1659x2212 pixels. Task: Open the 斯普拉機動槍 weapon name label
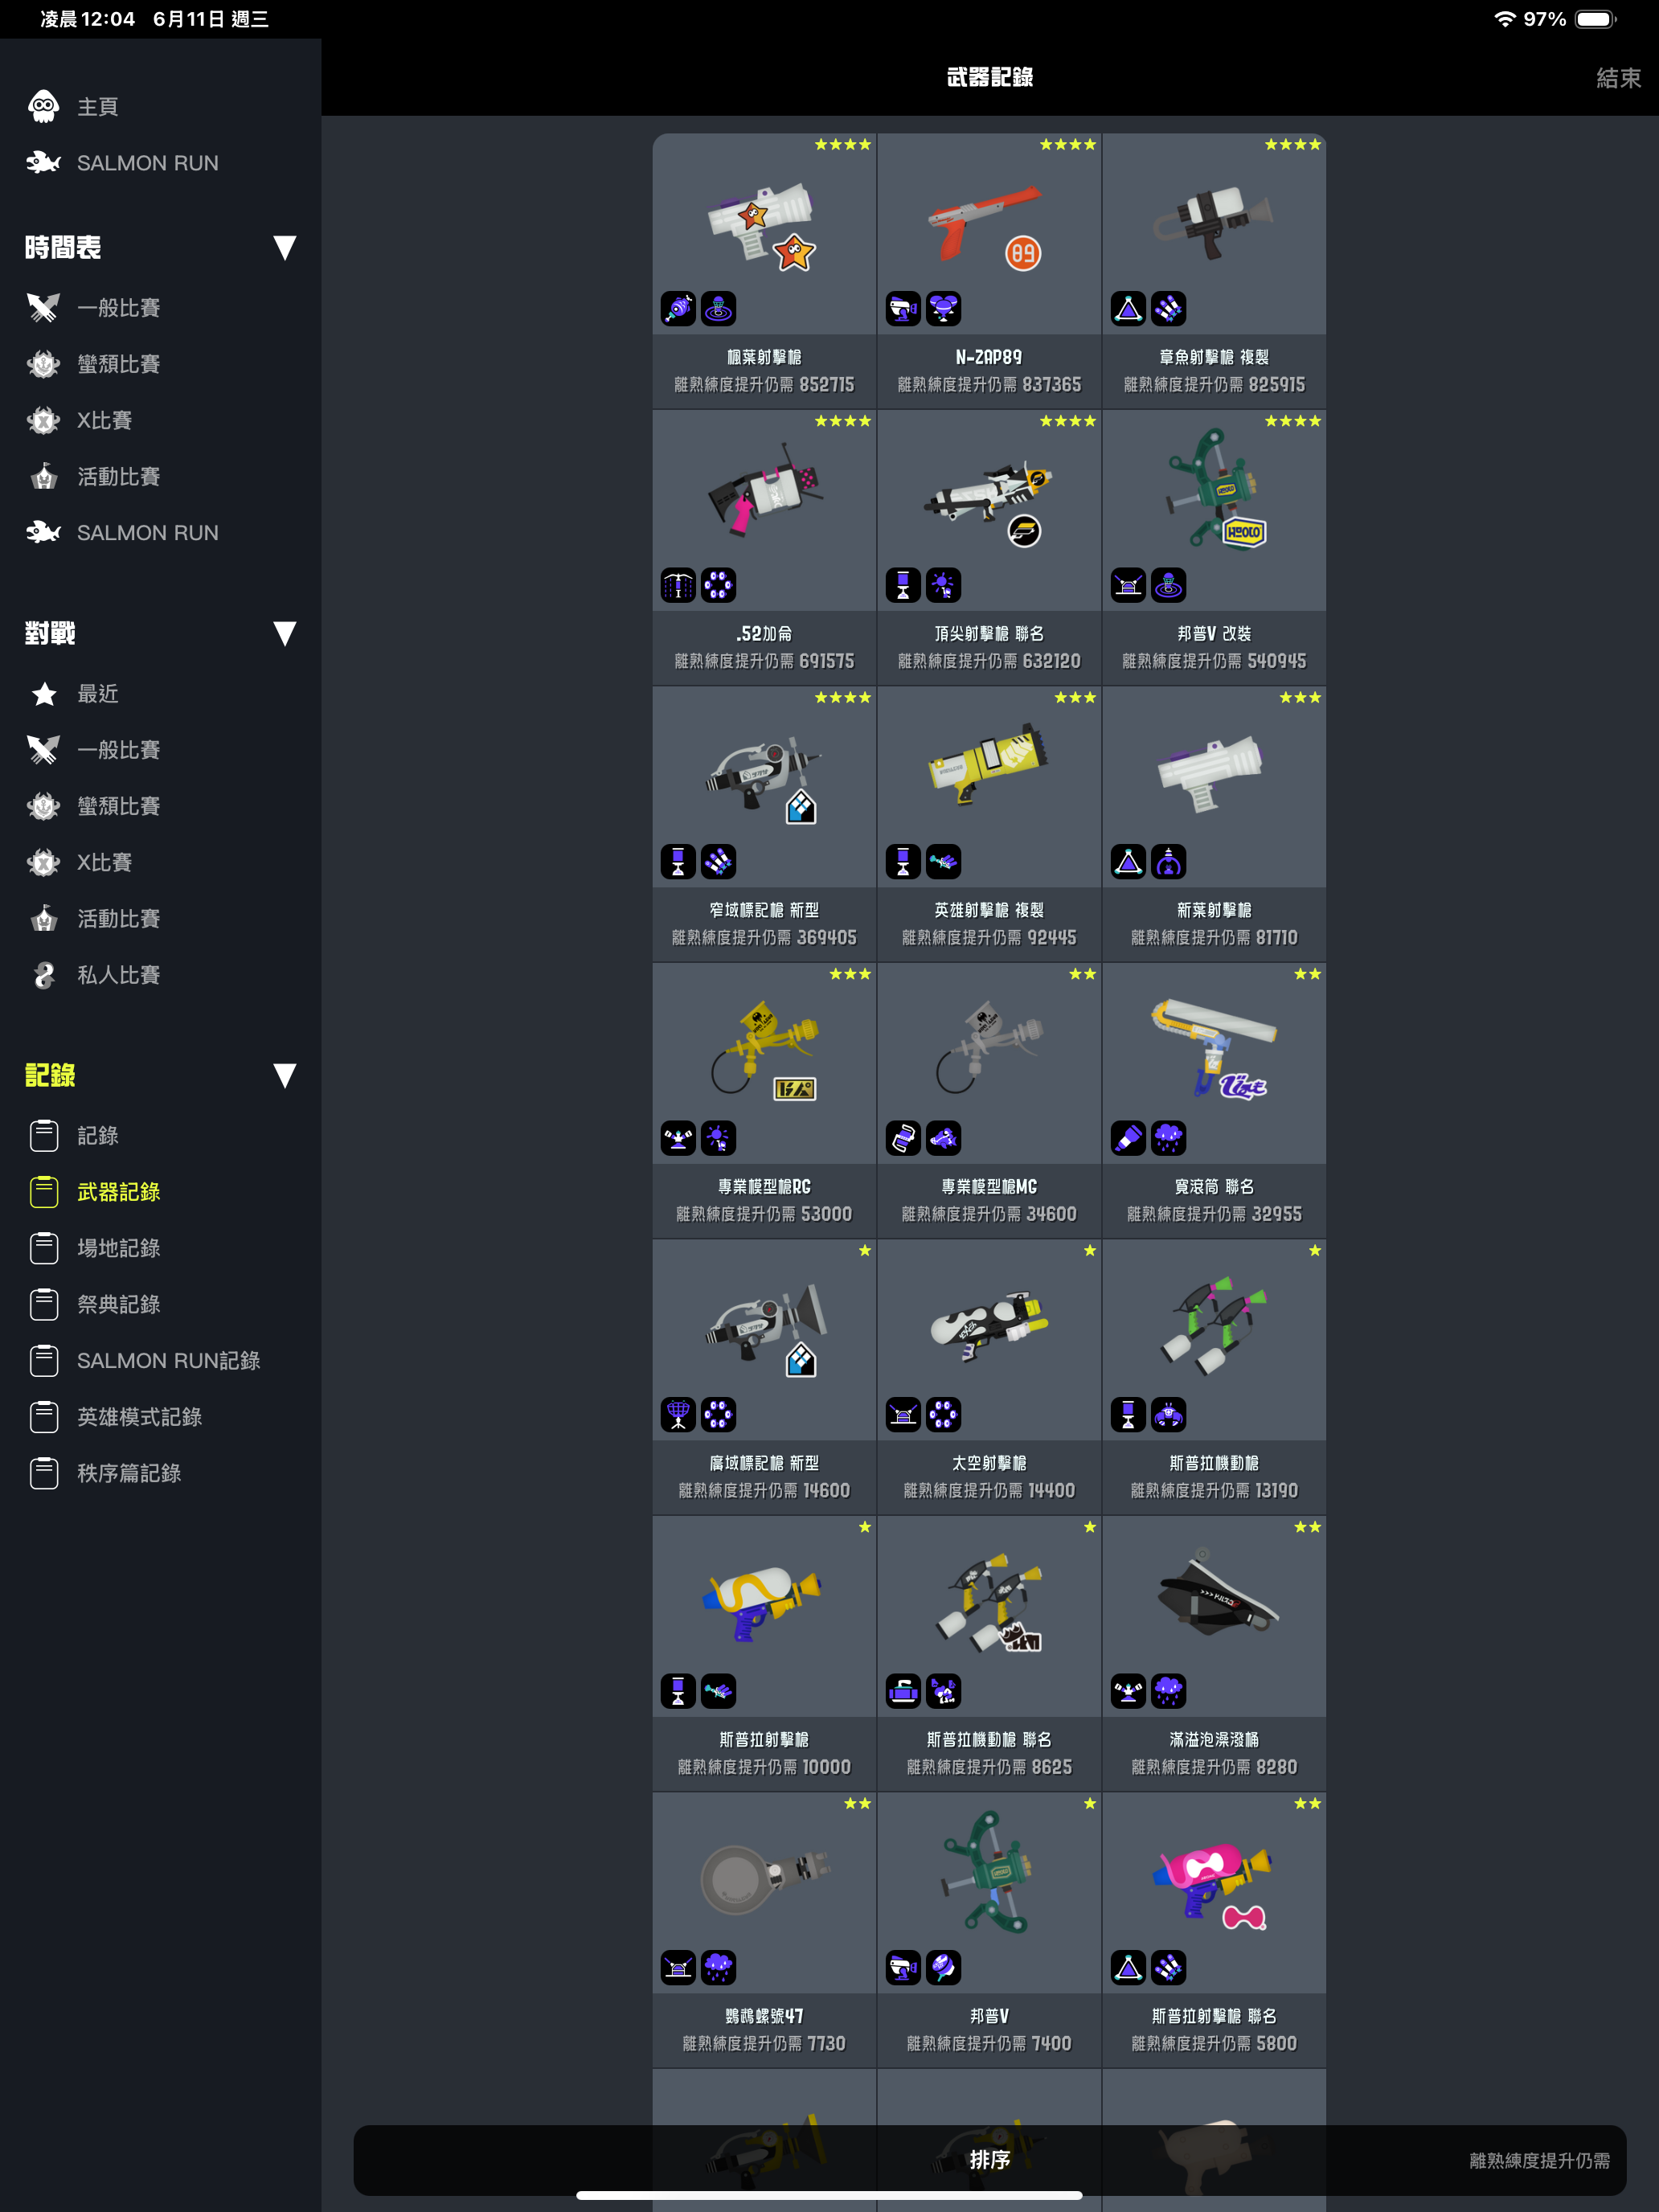(1214, 1463)
